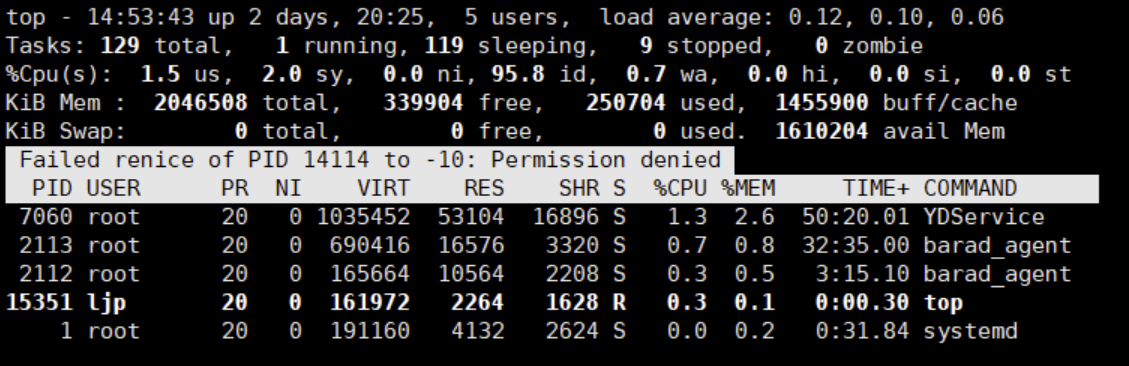Click the ljp user name

pos(107,303)
